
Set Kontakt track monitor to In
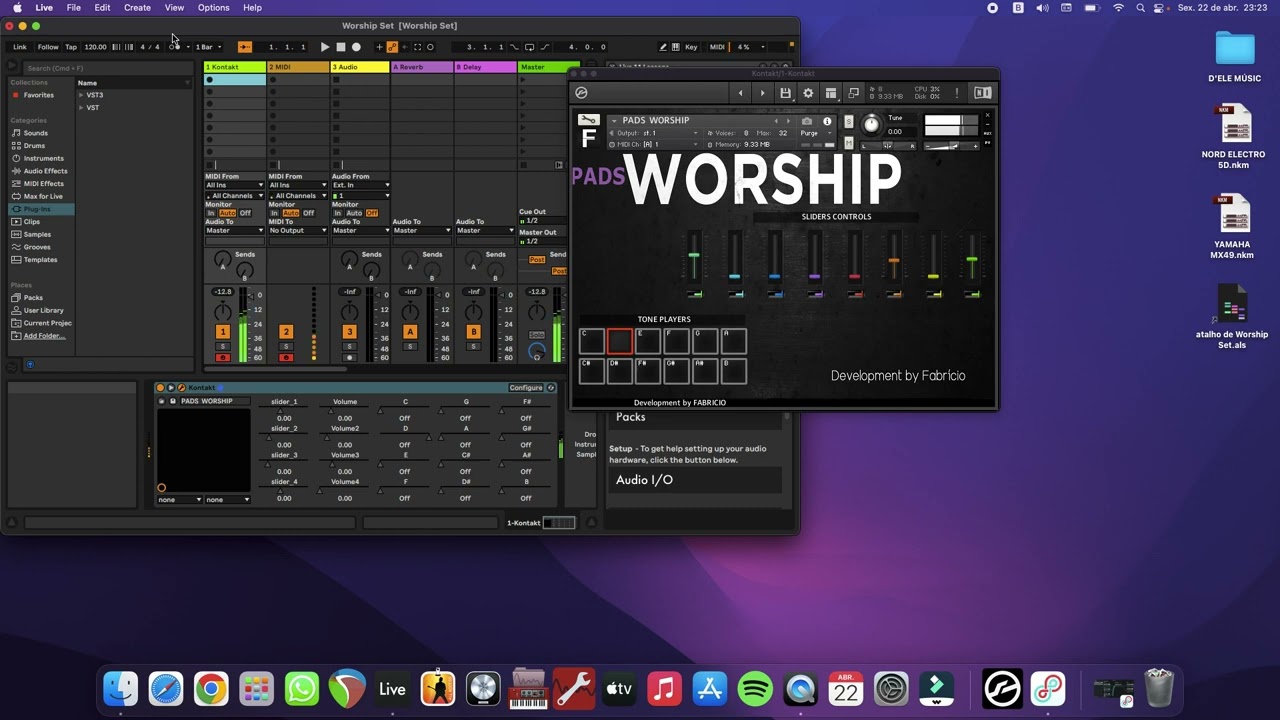point(211,213)
